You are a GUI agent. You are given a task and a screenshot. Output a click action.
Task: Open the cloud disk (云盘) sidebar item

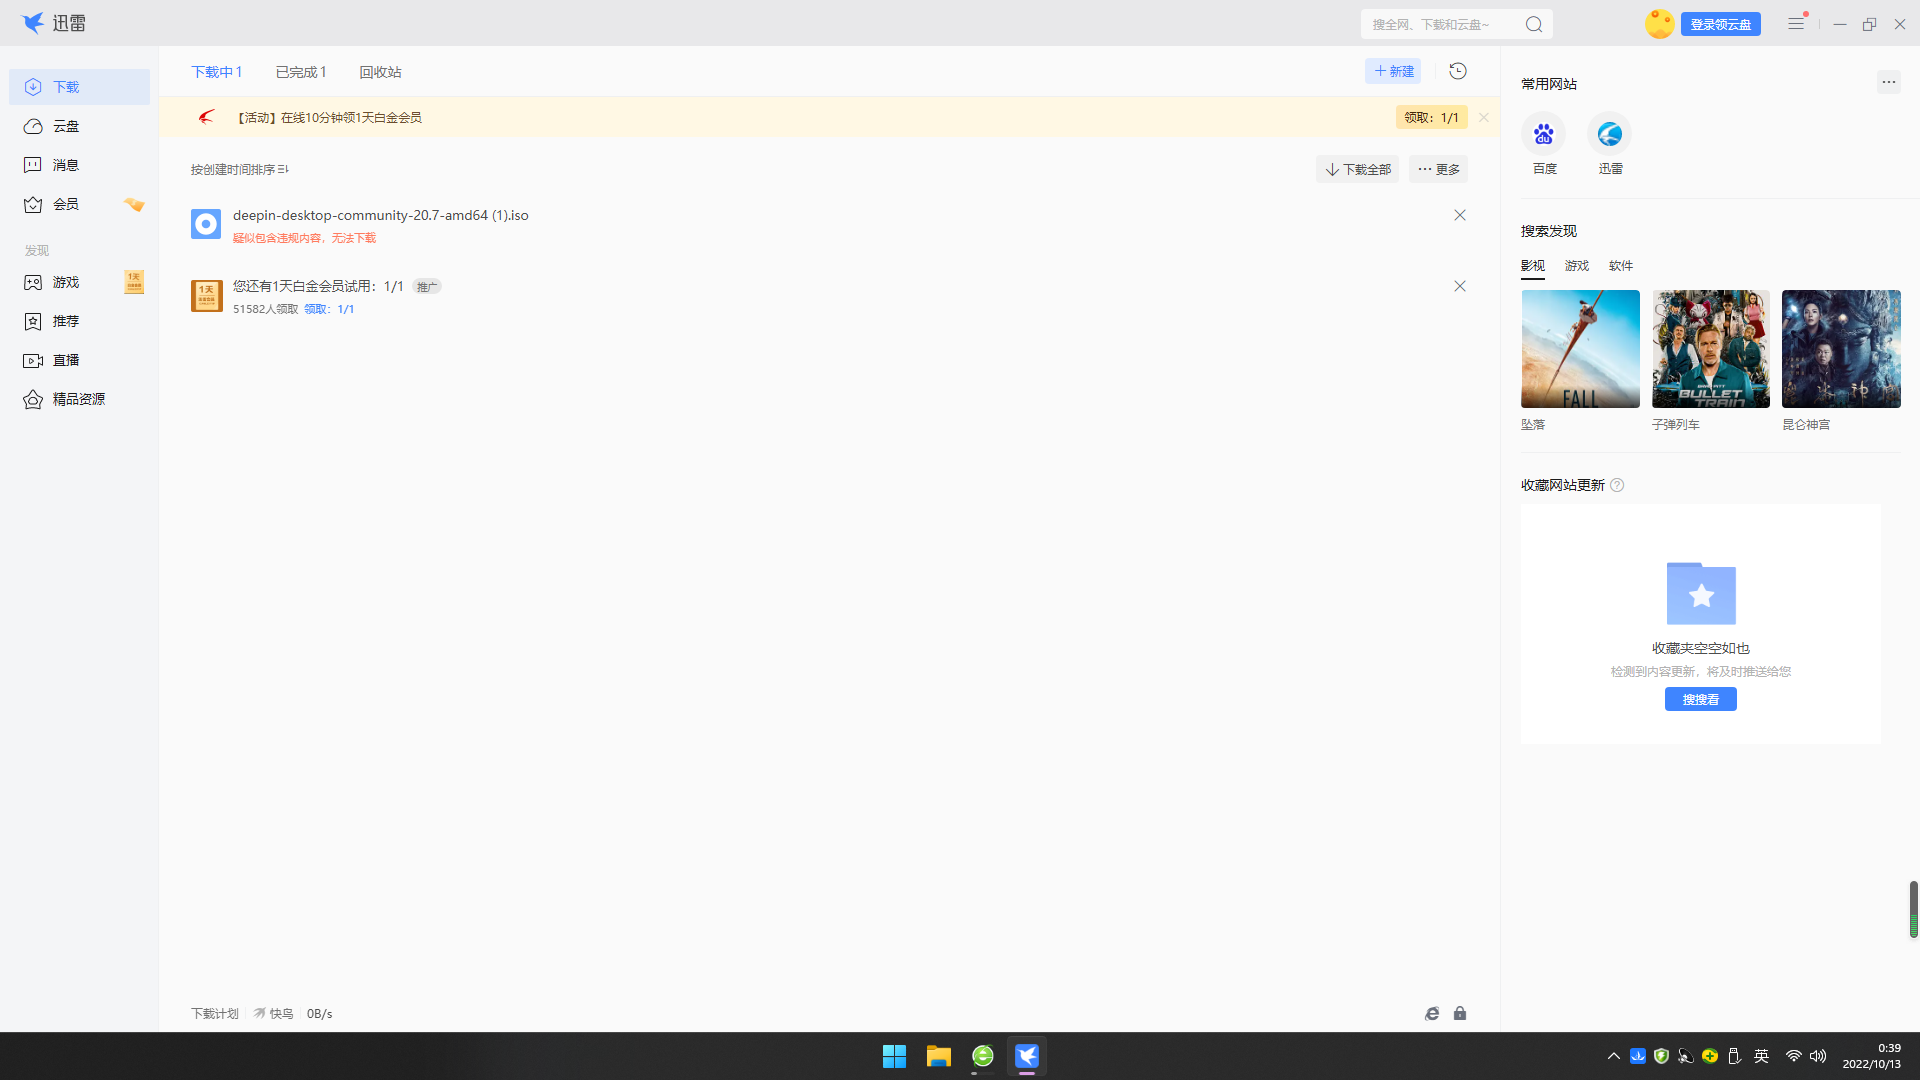(x=66, y=126)
